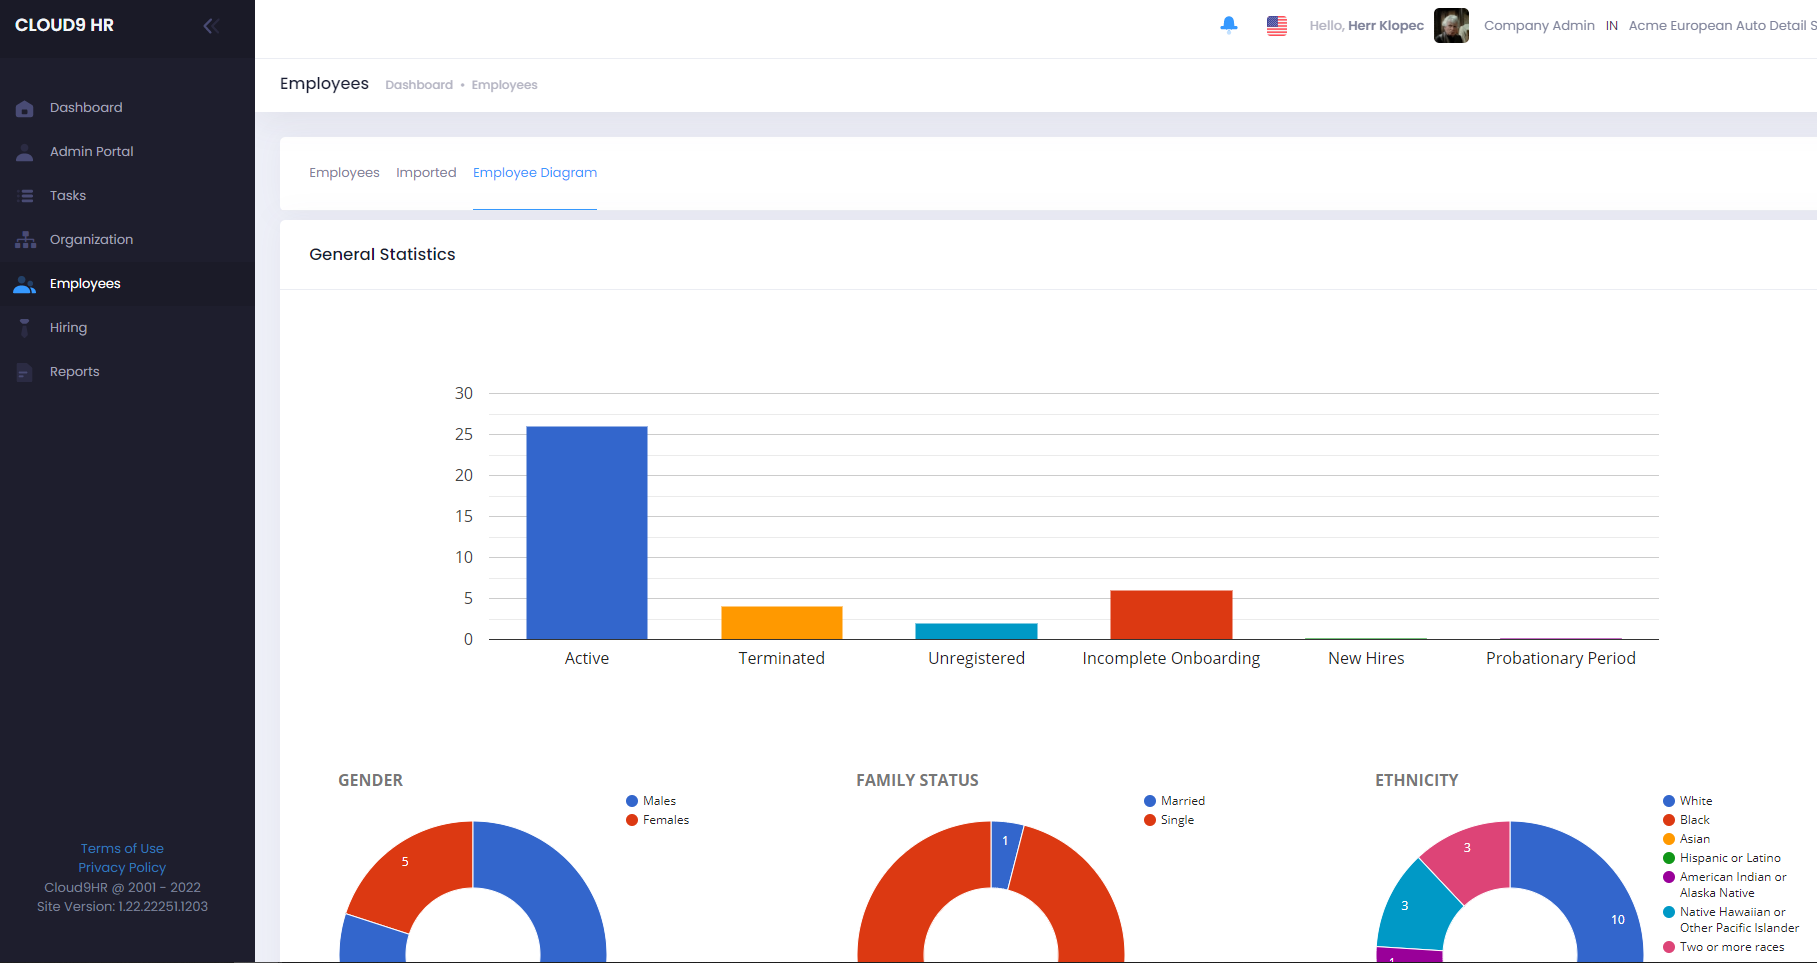Click the Active bar in the statistics chart

coord(586,530)
